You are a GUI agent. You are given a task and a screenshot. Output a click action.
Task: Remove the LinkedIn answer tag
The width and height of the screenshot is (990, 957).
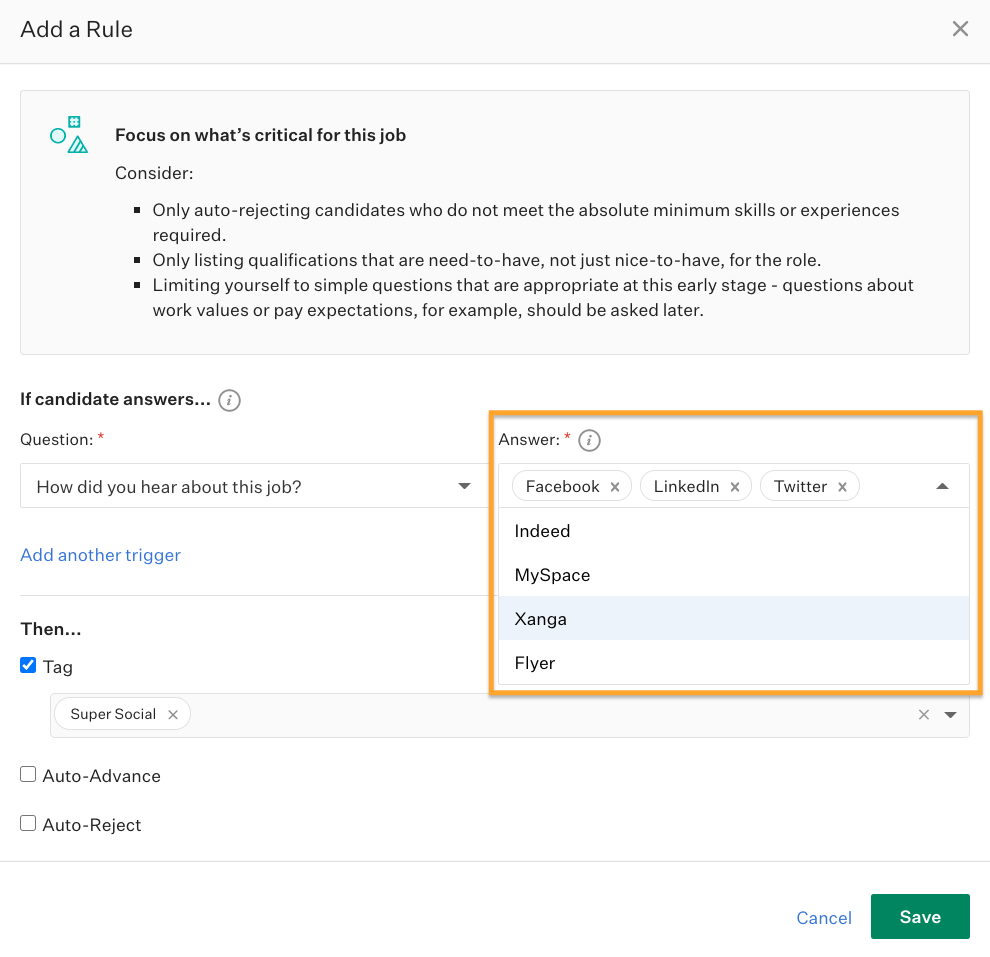736,486
